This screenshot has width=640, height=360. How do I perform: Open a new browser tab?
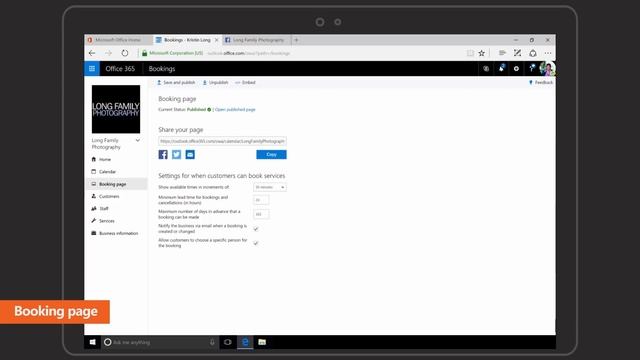click(296, 40)
